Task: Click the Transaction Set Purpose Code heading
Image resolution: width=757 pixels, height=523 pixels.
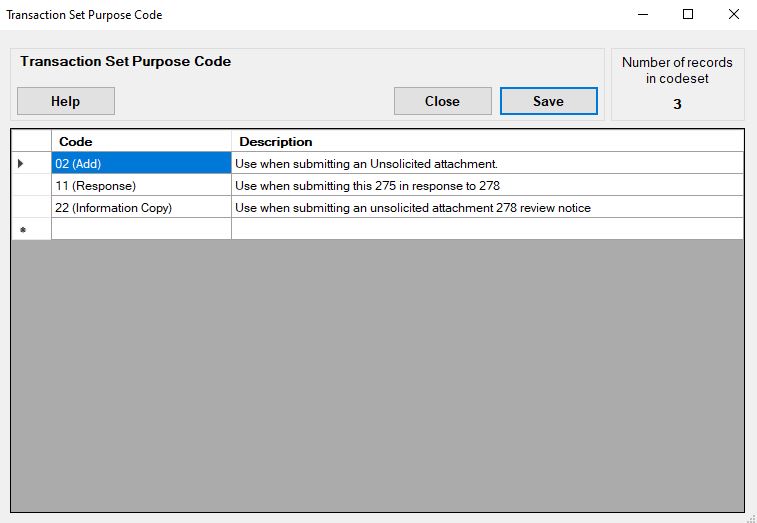Action: pyautogui.click(x=126, y=61)
